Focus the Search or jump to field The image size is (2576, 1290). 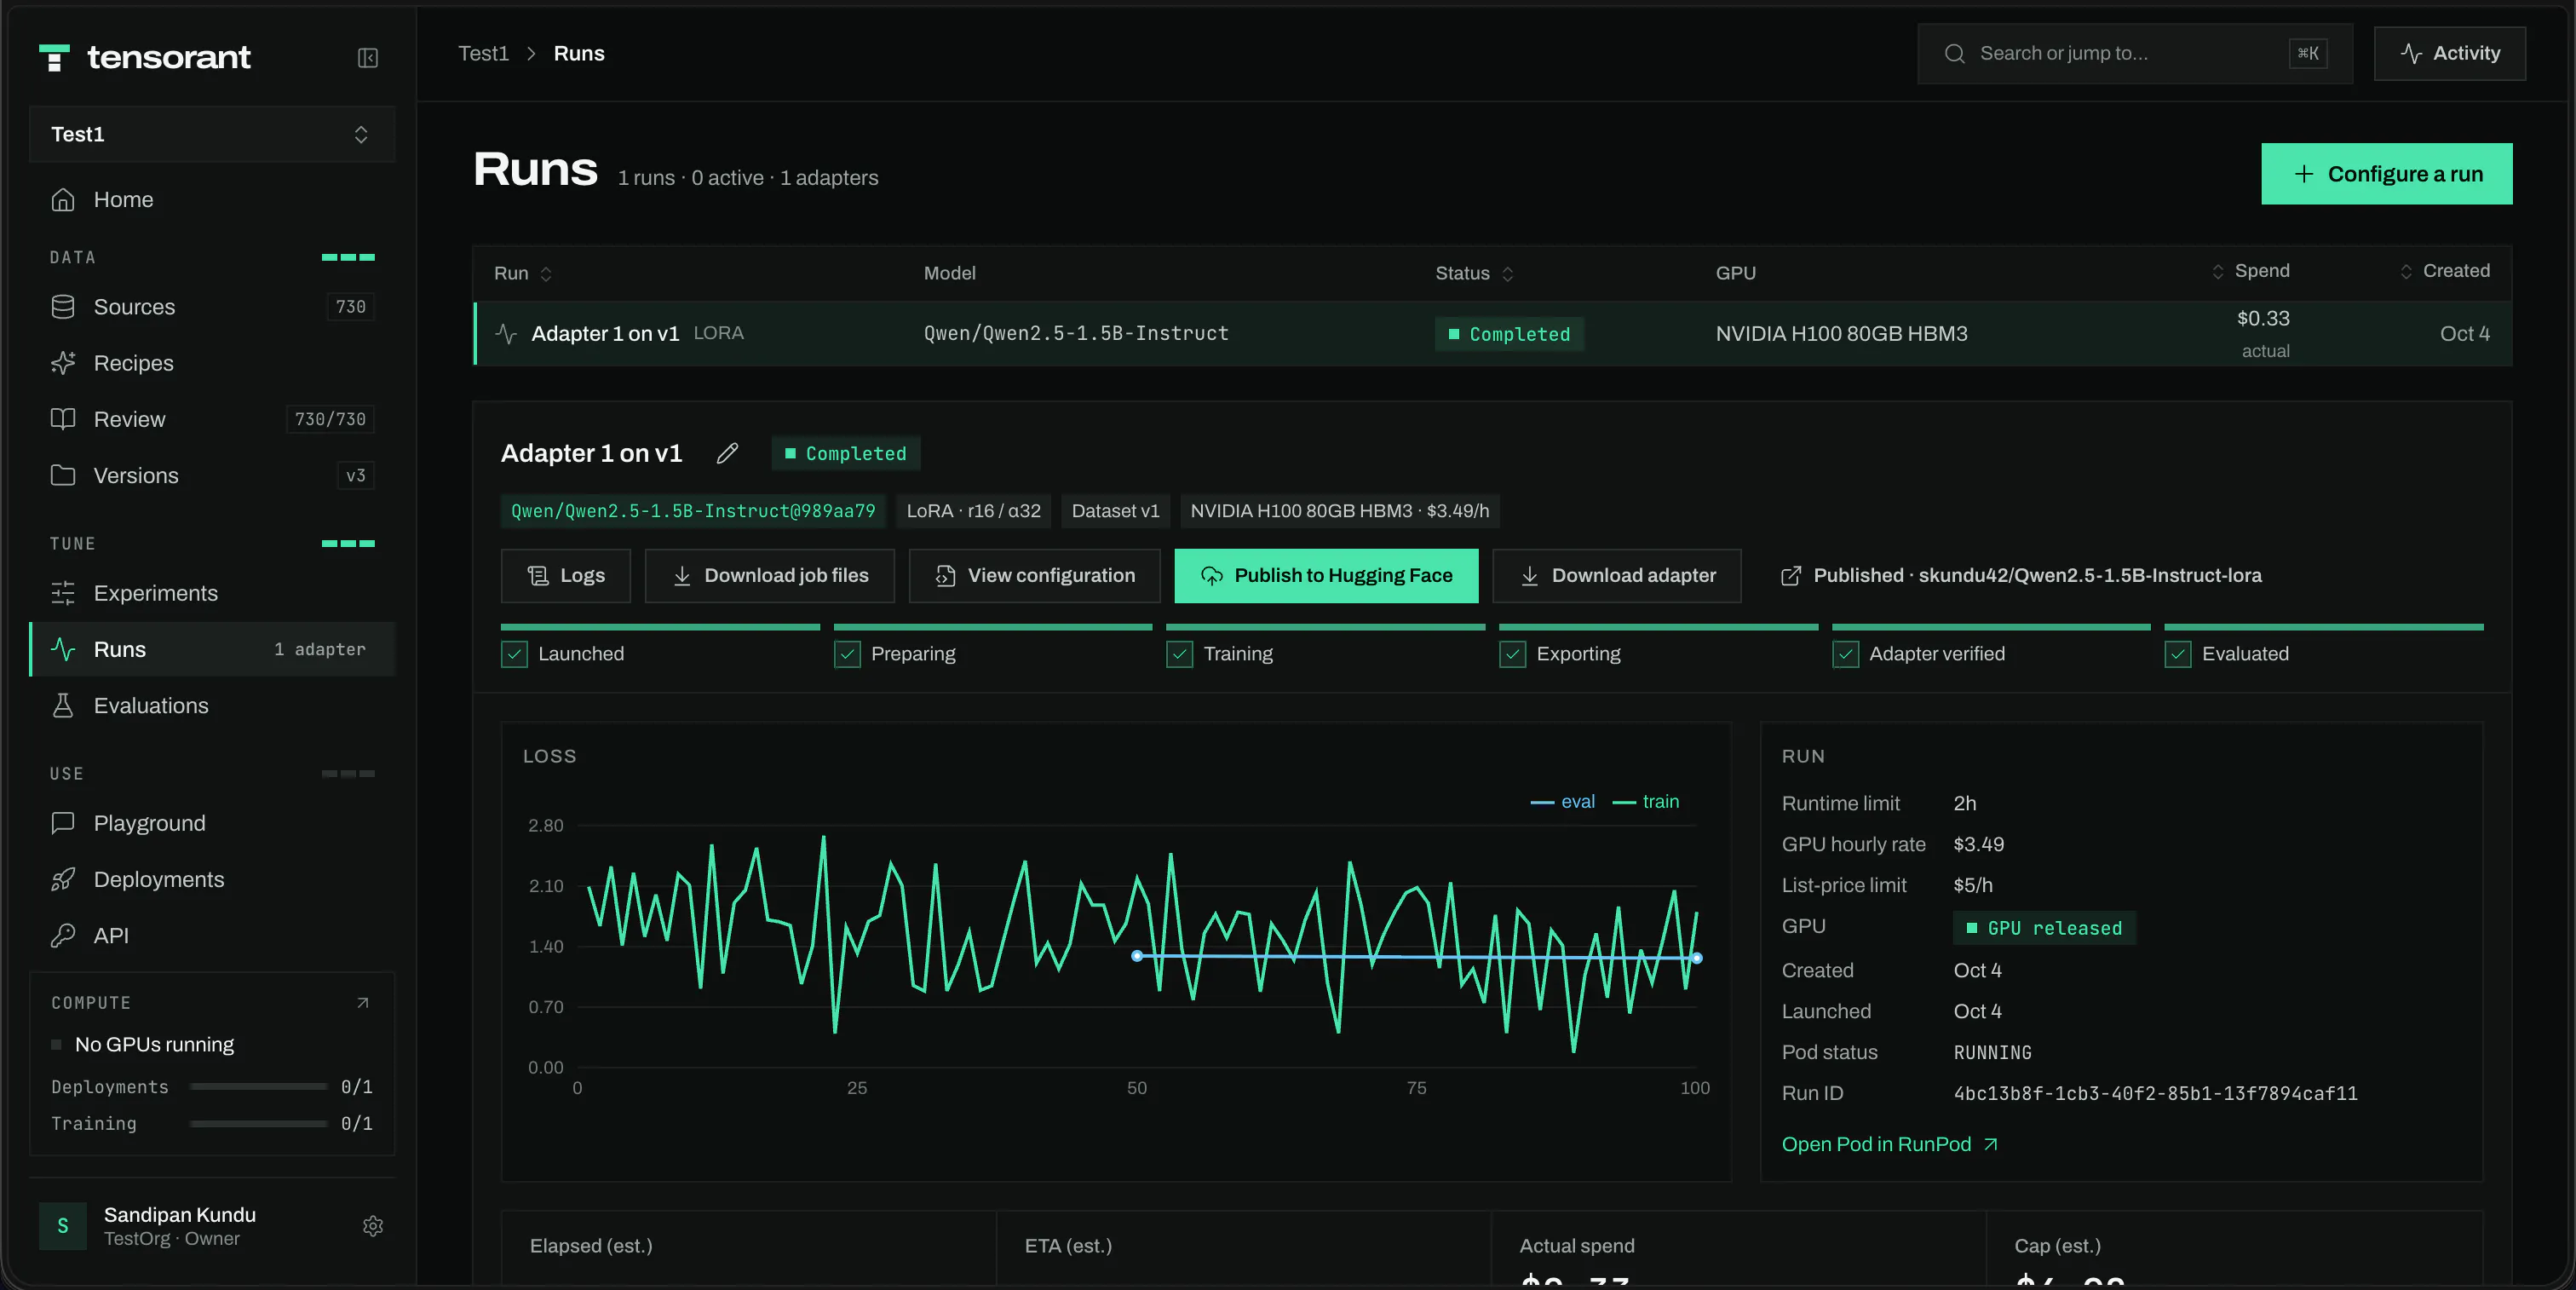click(2134, 54)
